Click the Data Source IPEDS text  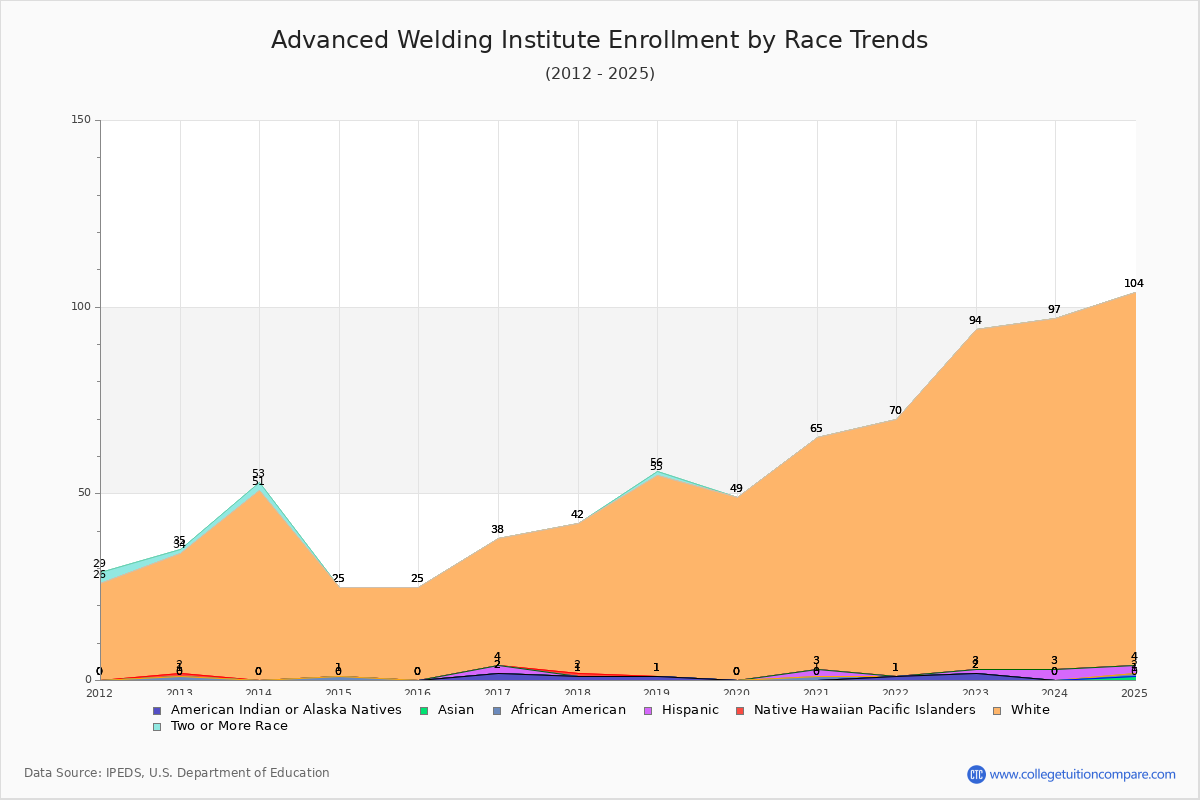pyautogui.click(x=177, y=773)
